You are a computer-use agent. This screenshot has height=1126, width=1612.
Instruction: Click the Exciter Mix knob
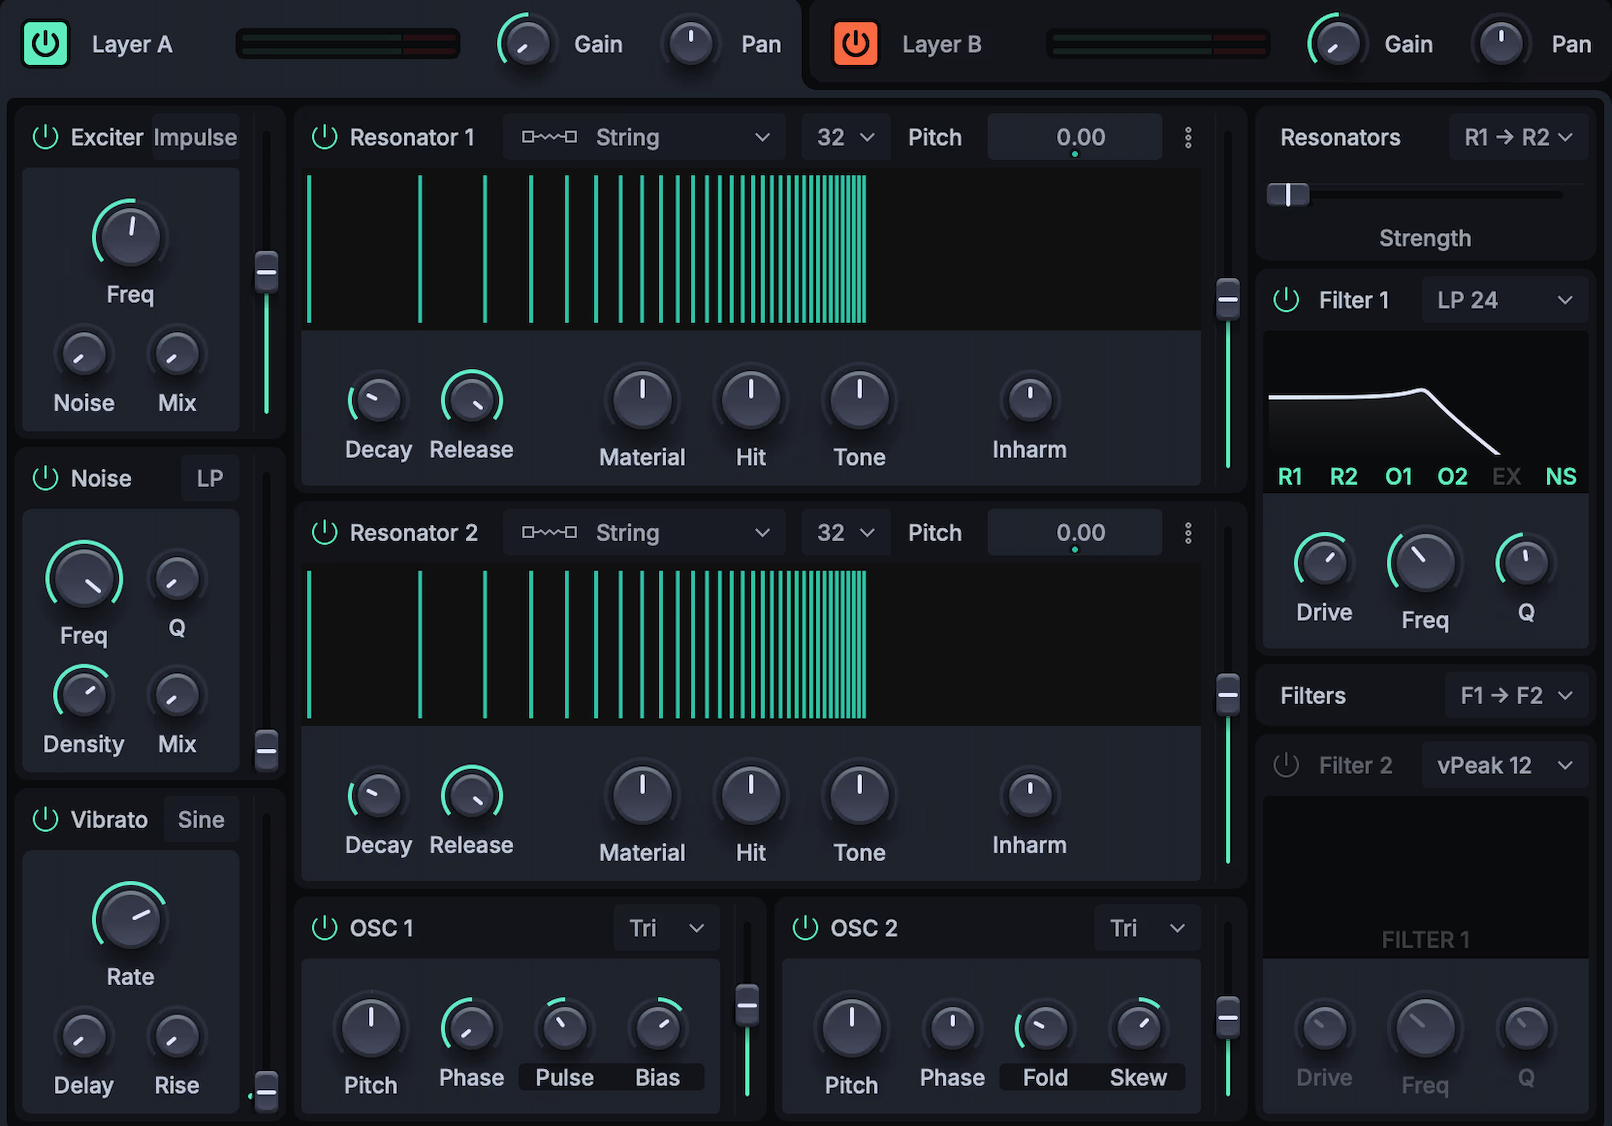[177, 353]
